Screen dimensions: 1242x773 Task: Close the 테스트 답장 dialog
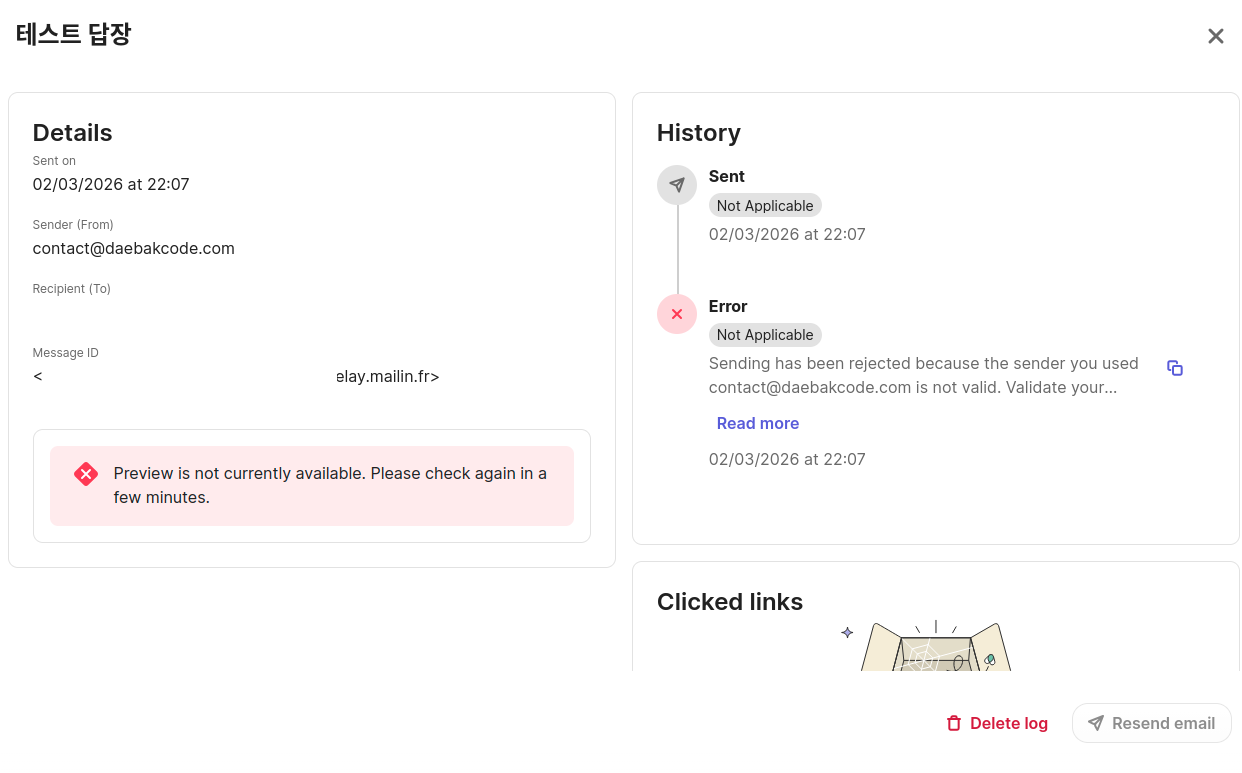(x=1216, y=36)
